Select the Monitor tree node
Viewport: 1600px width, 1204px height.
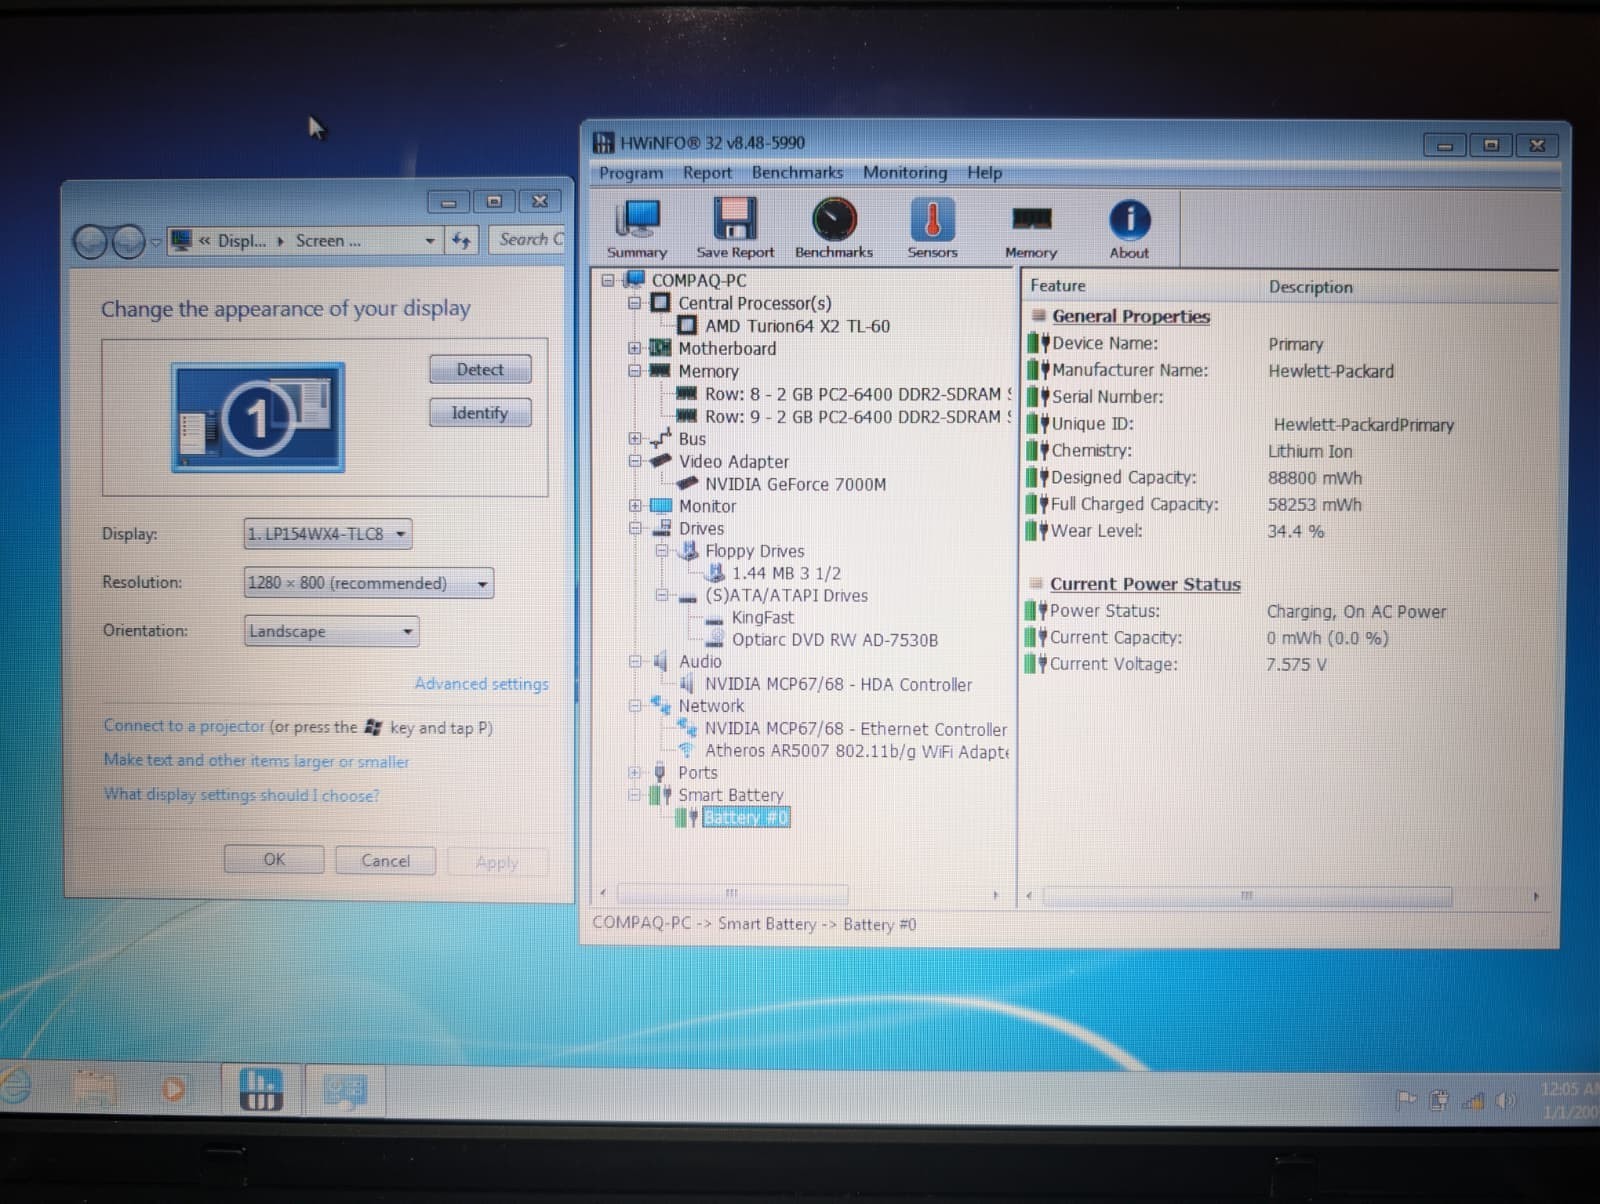coord(707,506)
